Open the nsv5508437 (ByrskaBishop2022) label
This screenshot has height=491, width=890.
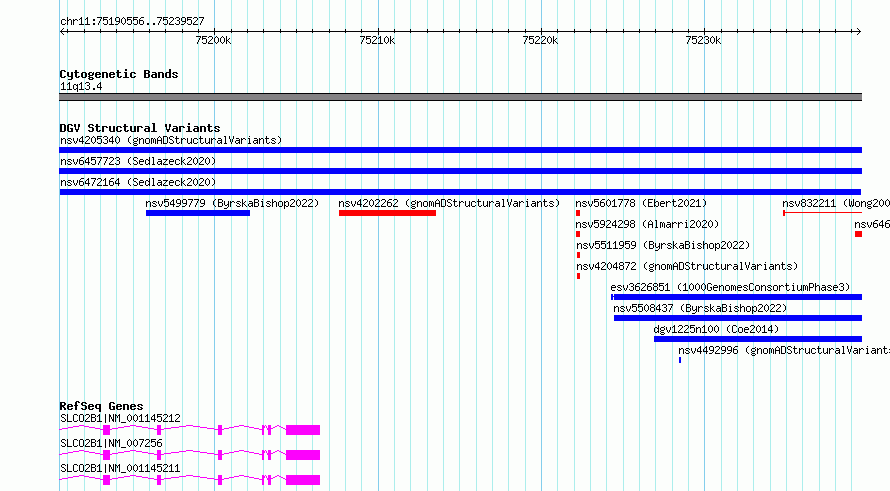pyautogui.click(x=700, y=308)
